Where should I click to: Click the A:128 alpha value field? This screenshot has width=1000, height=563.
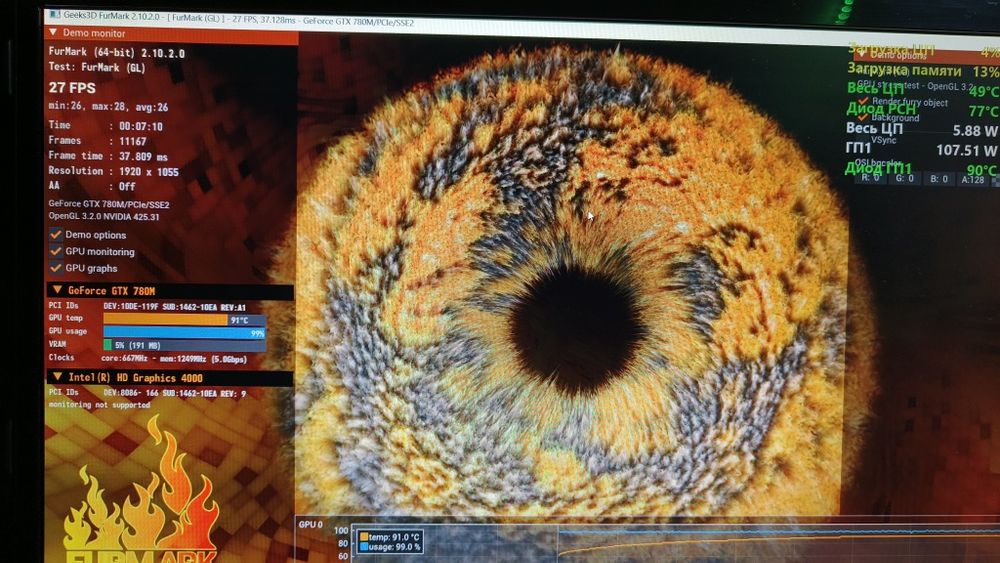(x=973, y=180)
